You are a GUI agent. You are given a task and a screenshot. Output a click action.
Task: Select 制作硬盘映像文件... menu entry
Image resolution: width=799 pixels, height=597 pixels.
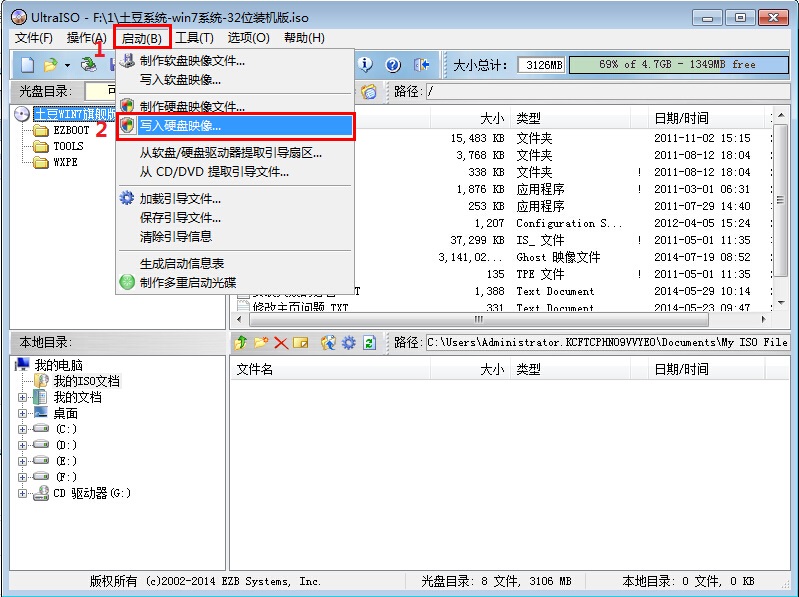pos(235,106)
